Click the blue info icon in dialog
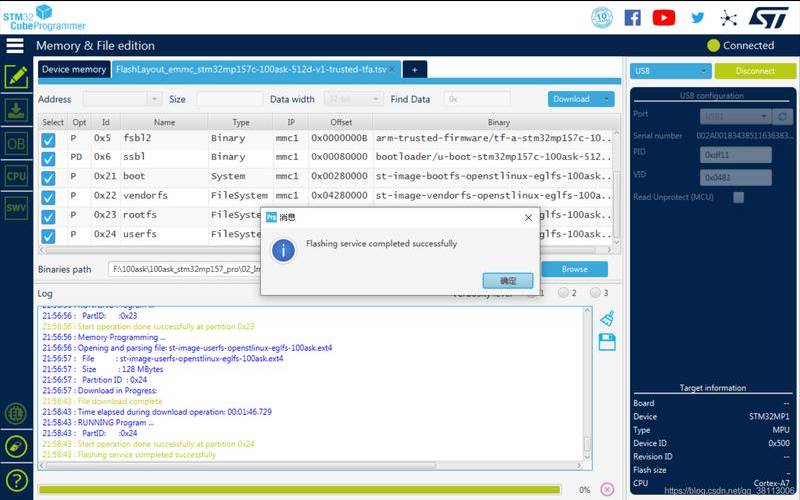This screenshot has width=800, height=500. coord(283,251)
